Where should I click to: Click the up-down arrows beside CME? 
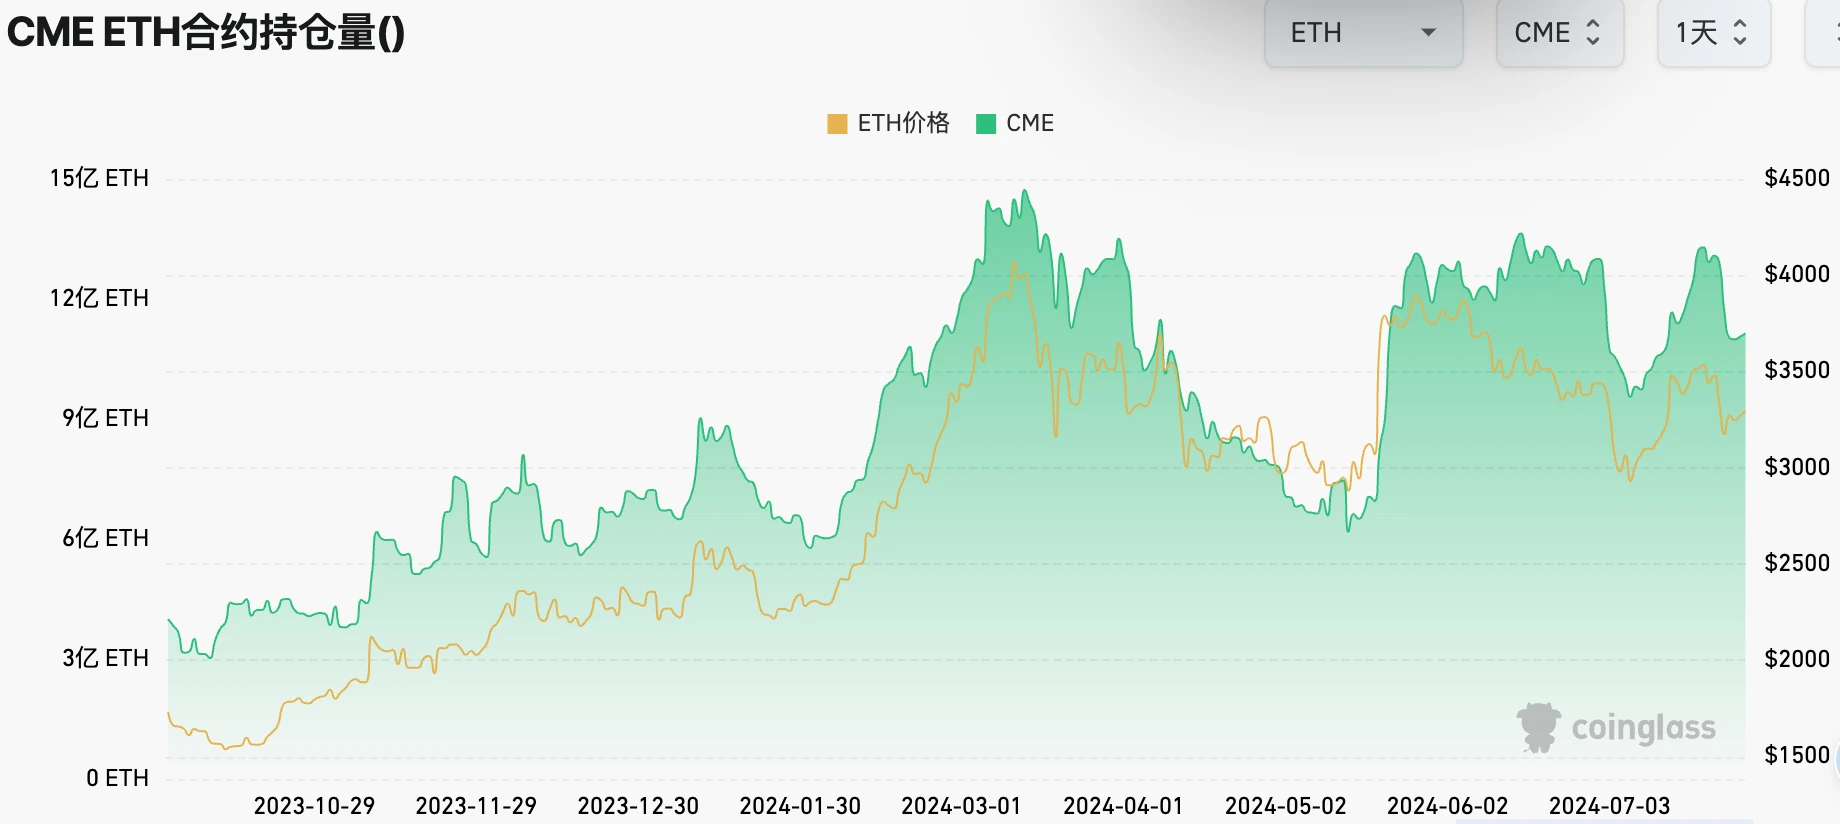tap(1593, 33)
